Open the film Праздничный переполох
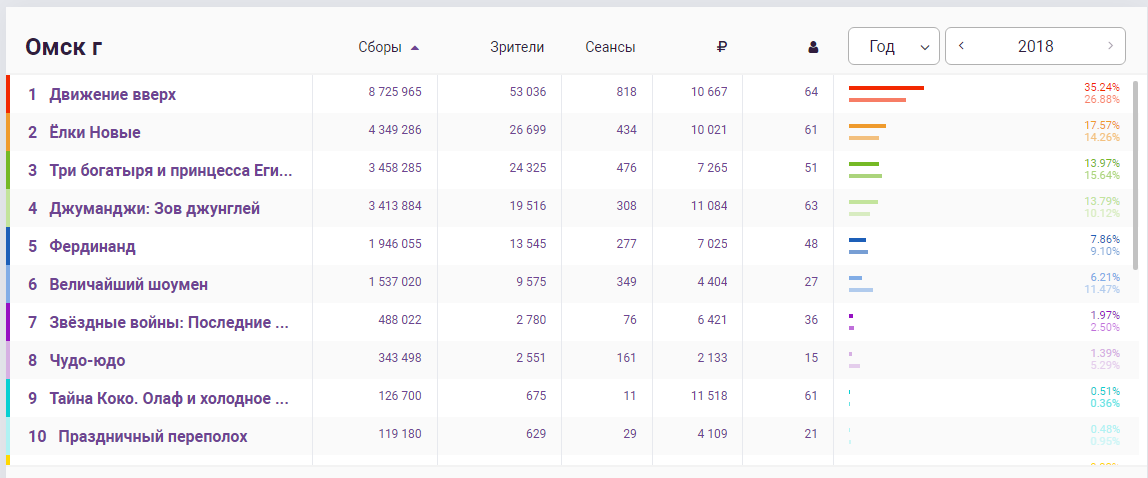This screenshot has width=1148, height=478. (x=152, y=437)
